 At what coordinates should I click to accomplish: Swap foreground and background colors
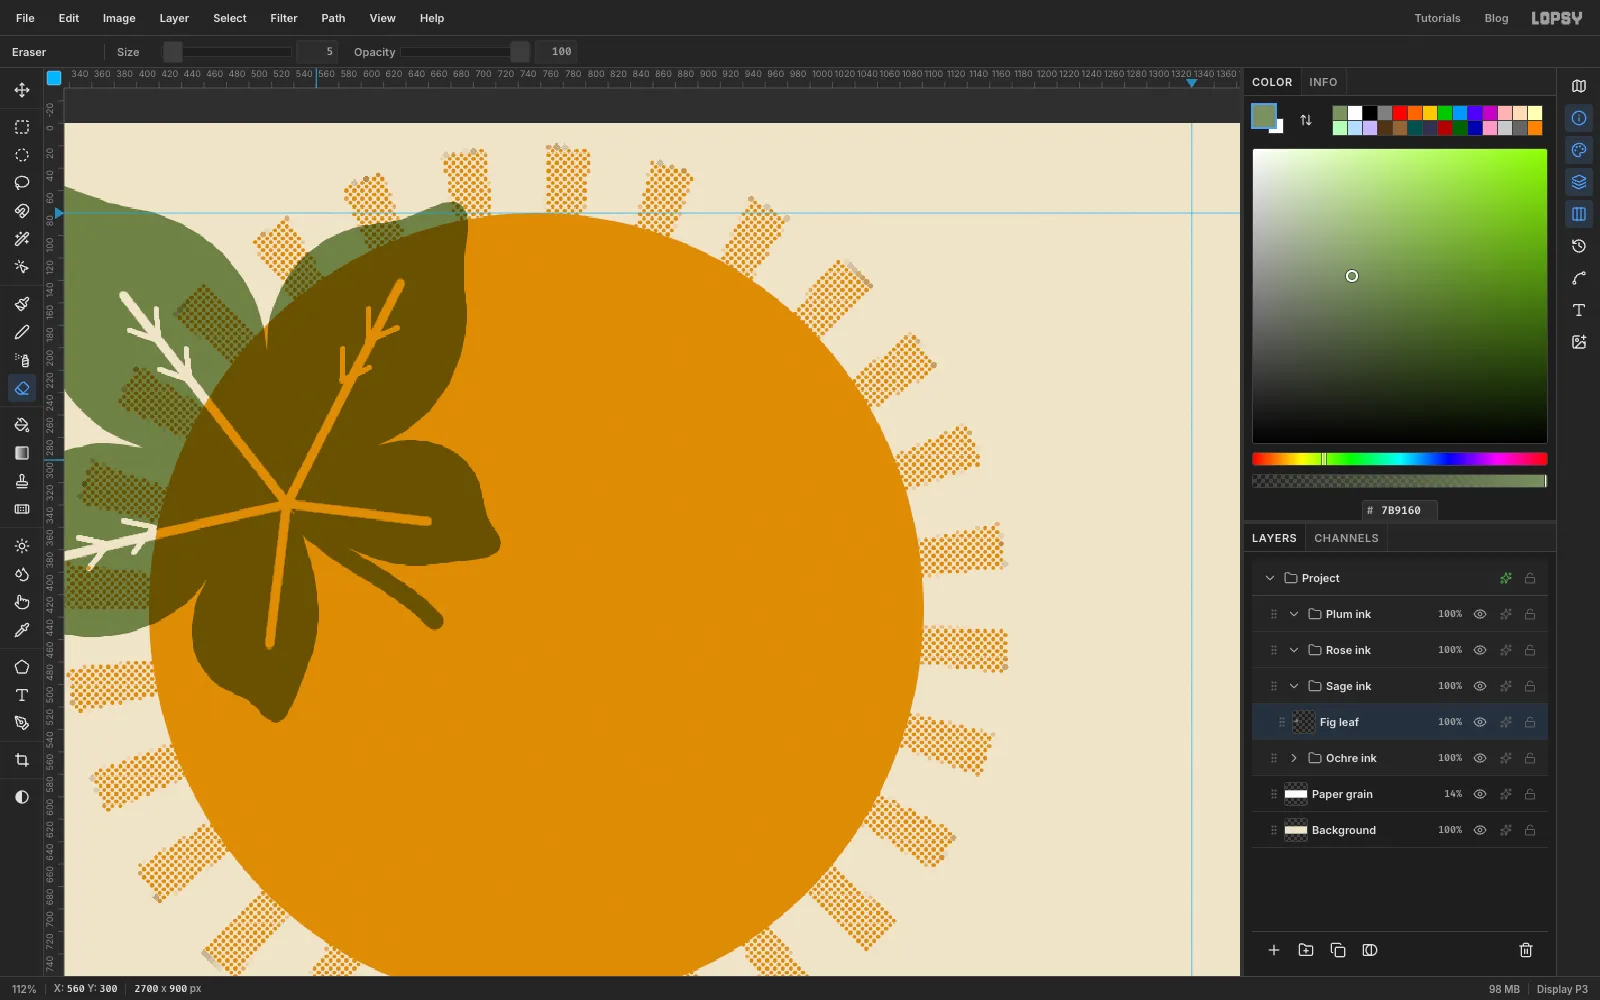point(1306,120)
